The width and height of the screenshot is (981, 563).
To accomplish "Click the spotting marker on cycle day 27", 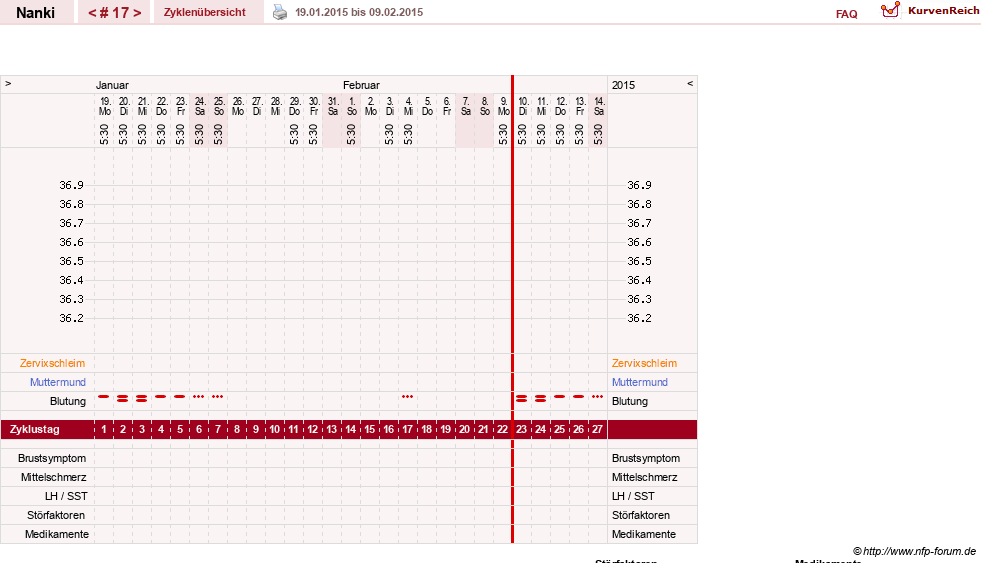I will click(x=597, y=397).
